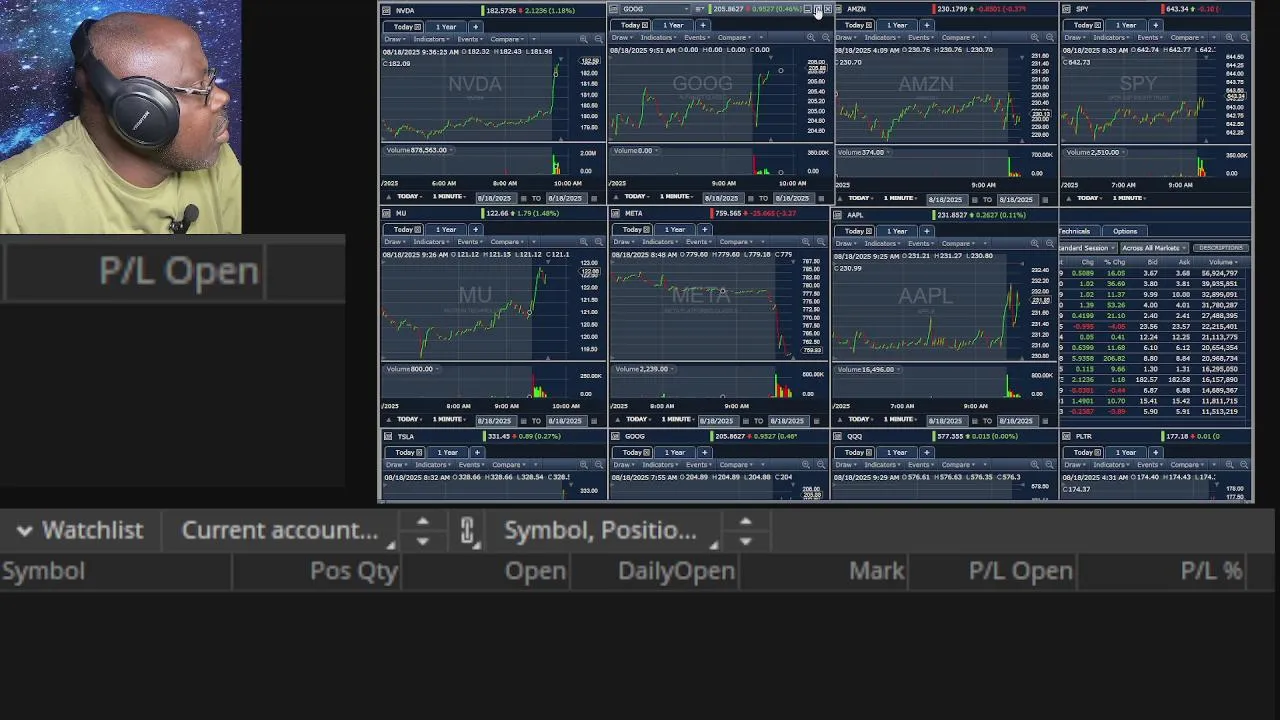Open Symbol, Position columns dropdown

point(609,531)
